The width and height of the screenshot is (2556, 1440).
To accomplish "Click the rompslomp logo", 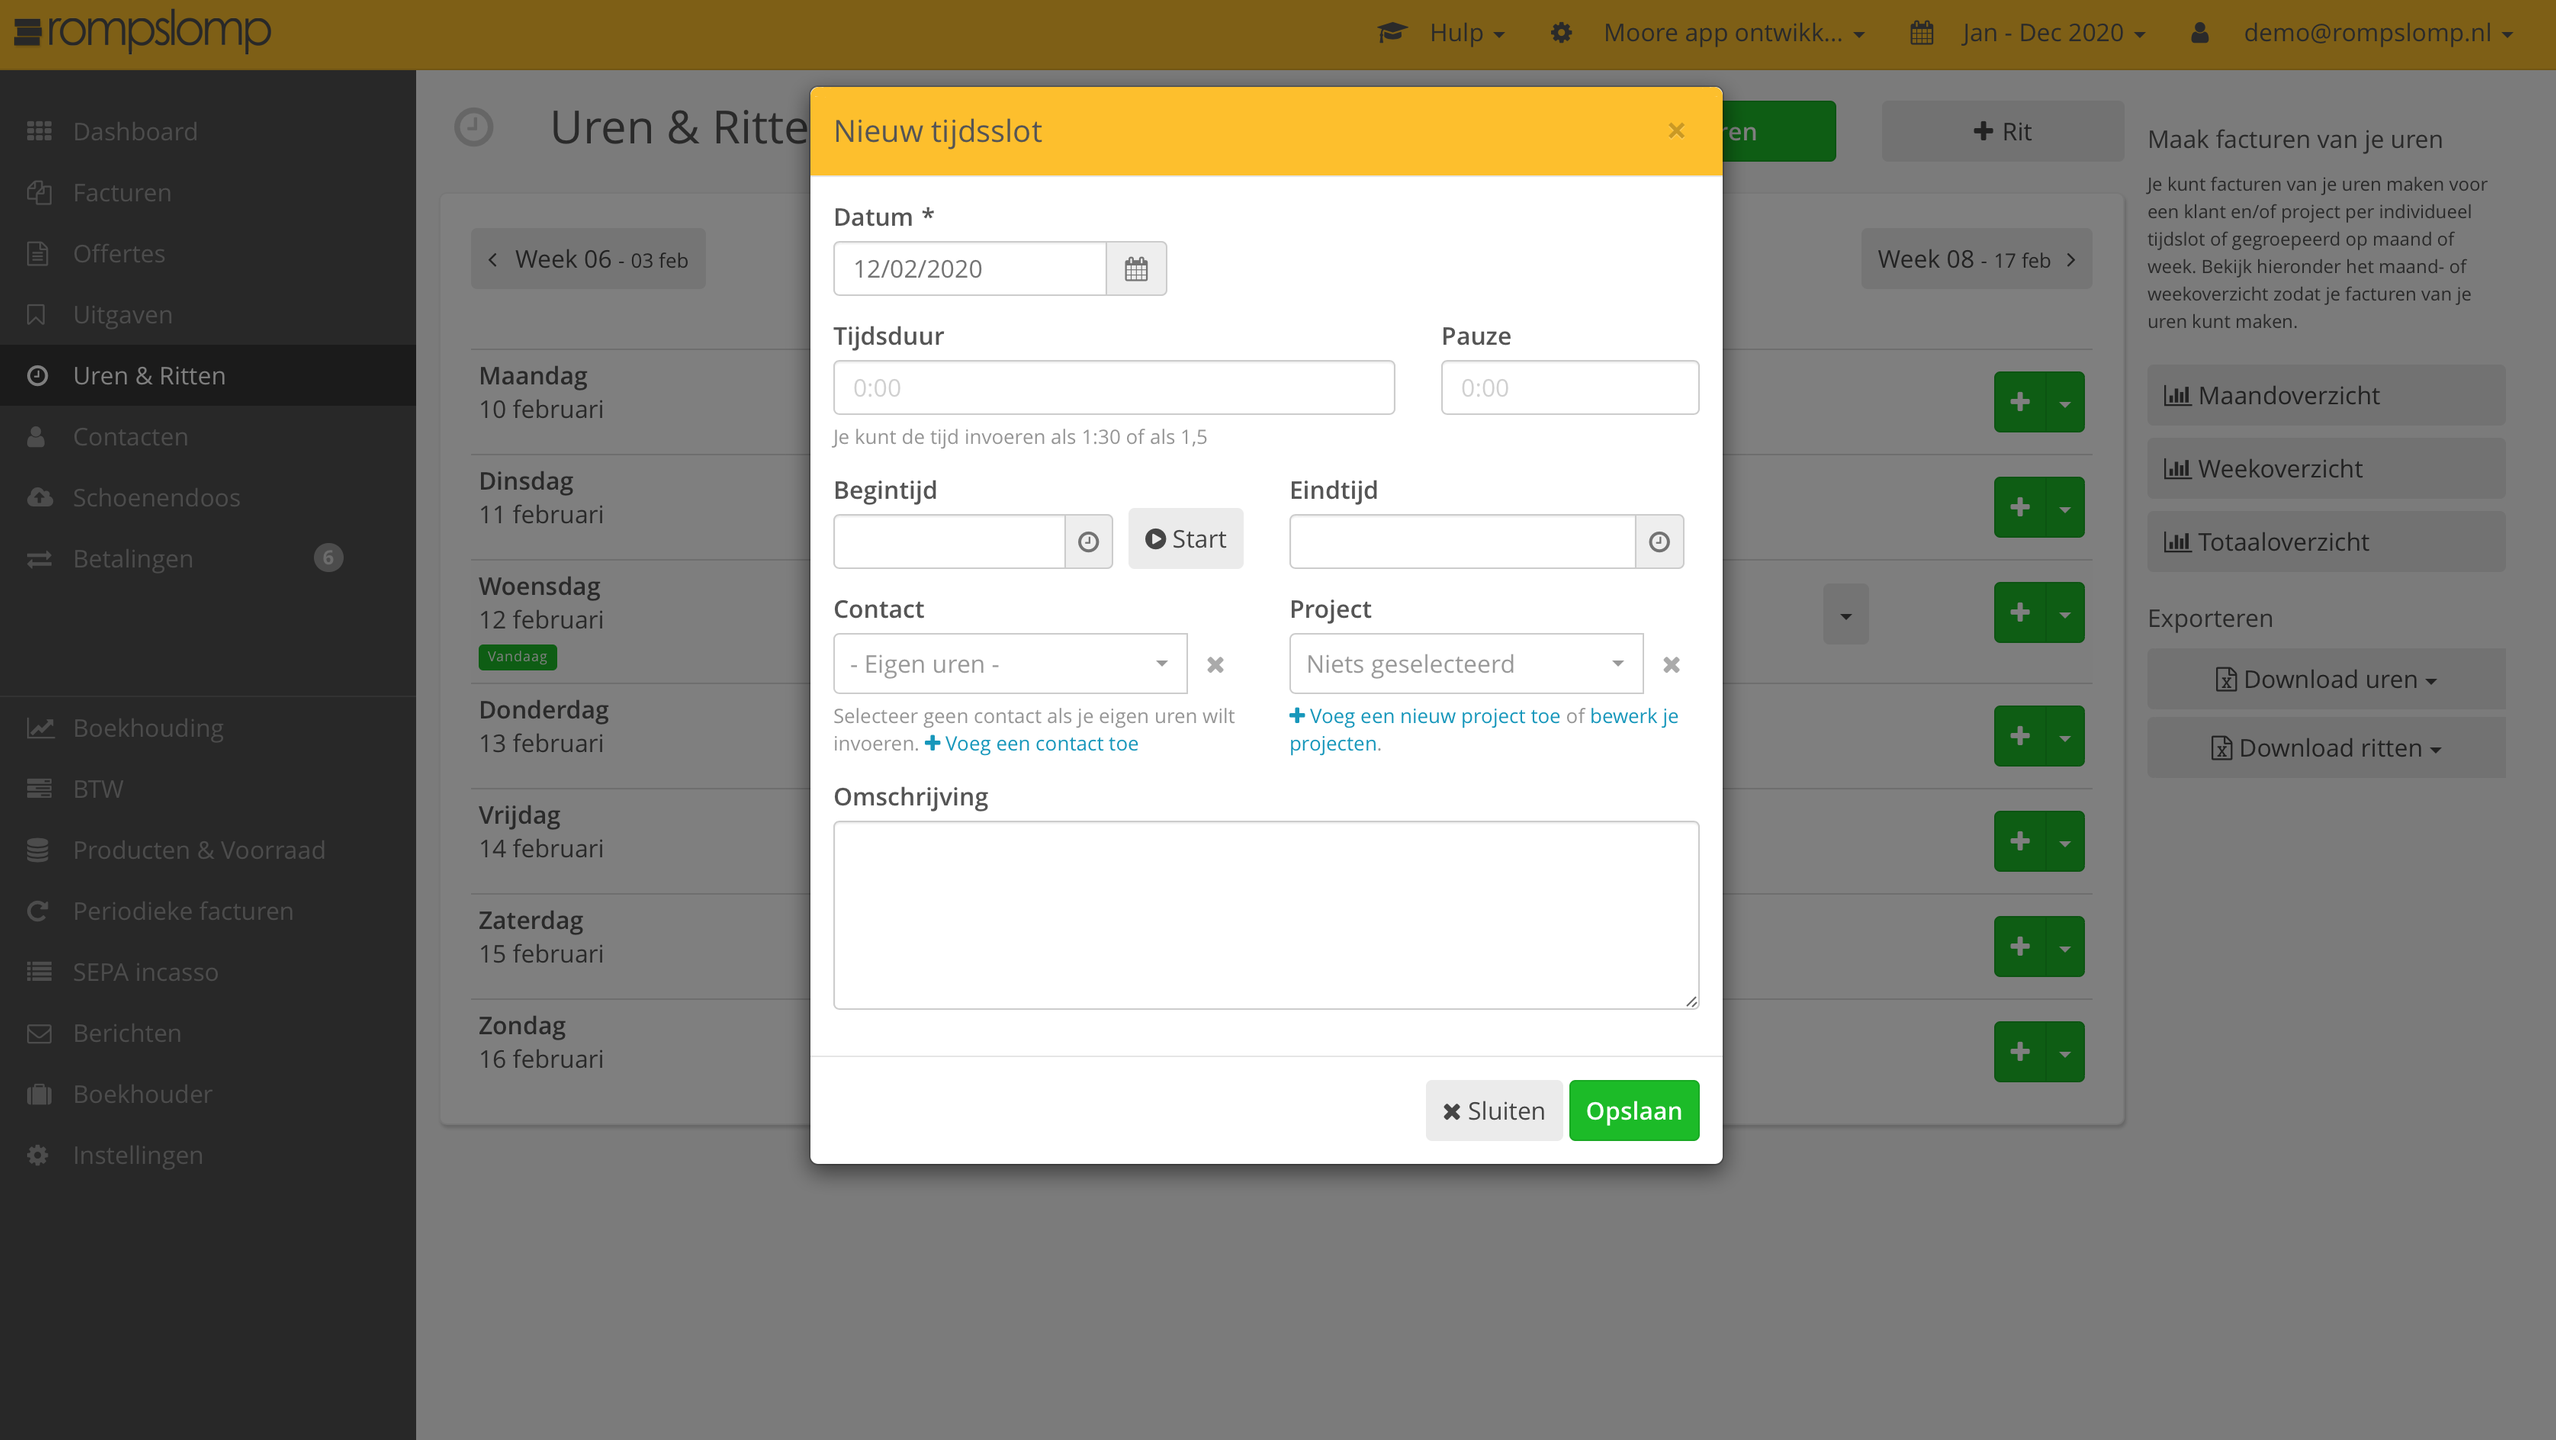I will tap(142, 33).
